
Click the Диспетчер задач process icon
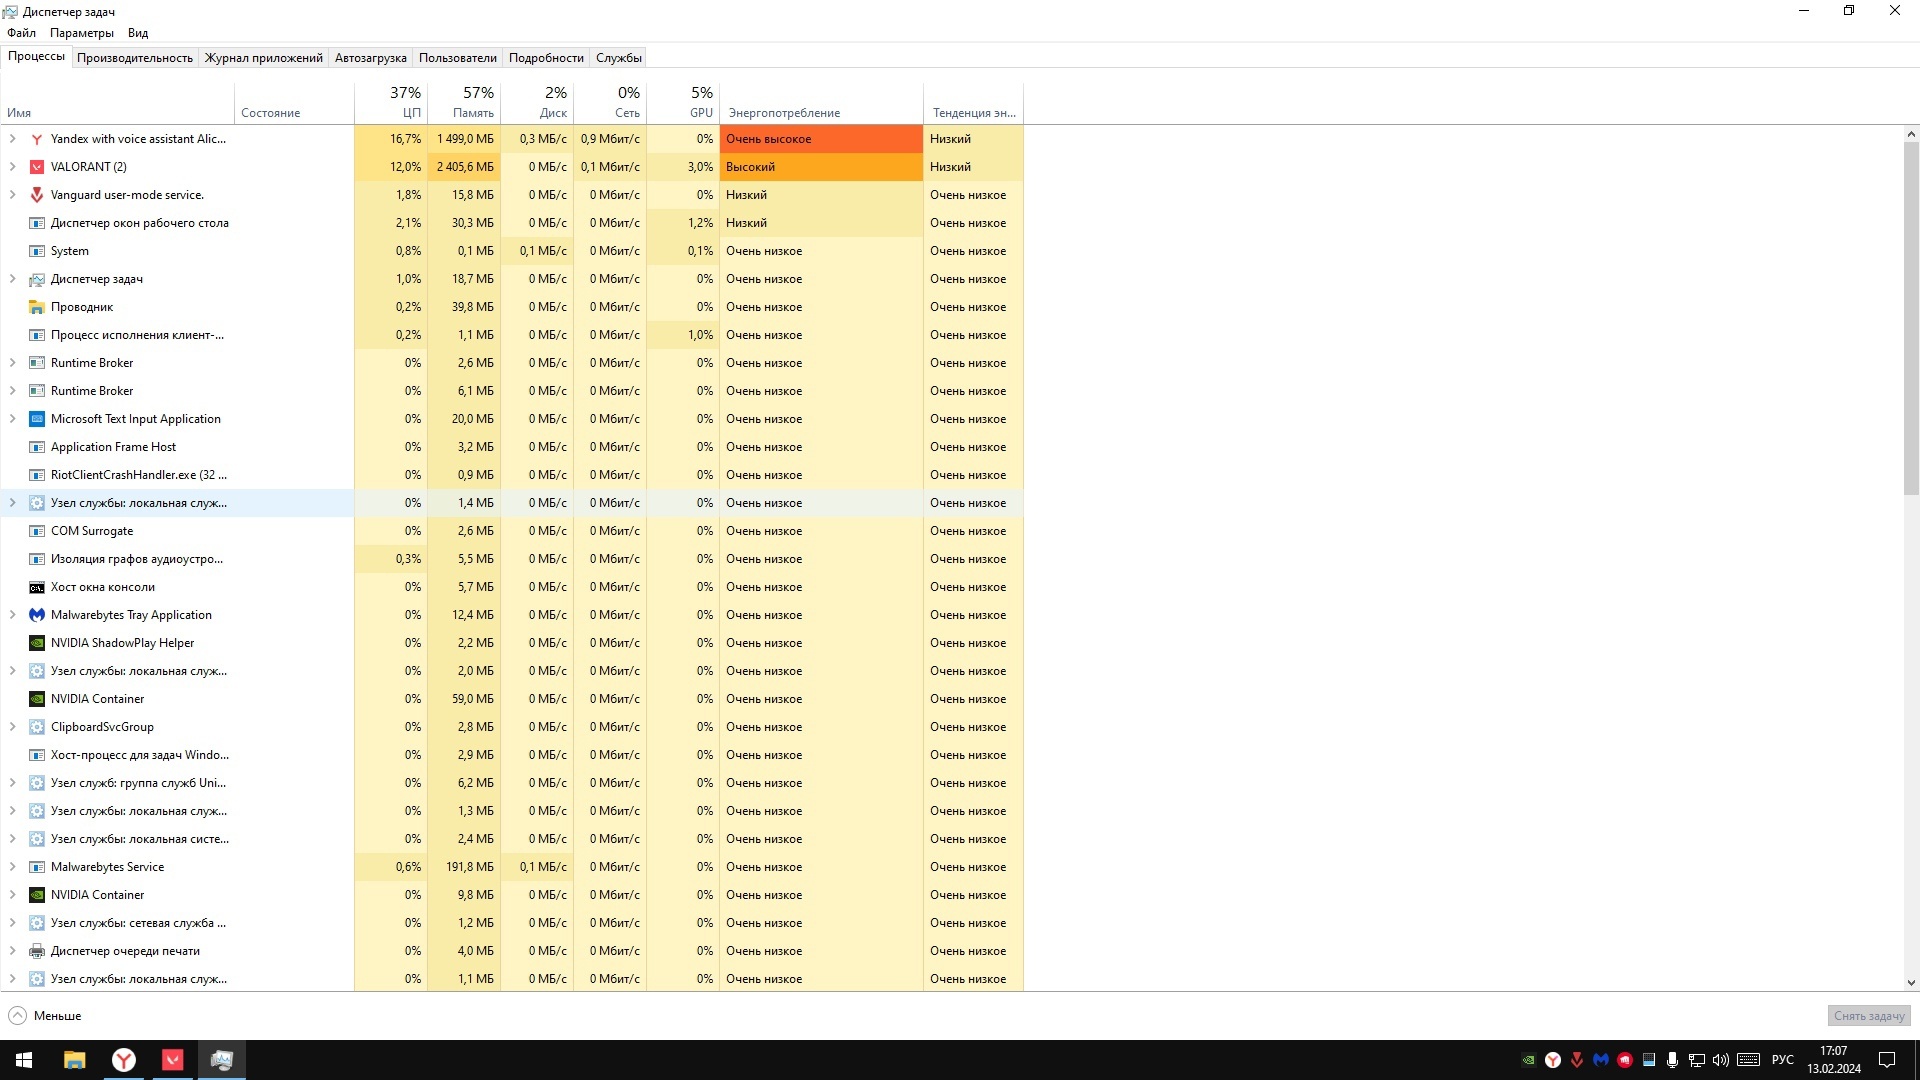click(37, 279)
